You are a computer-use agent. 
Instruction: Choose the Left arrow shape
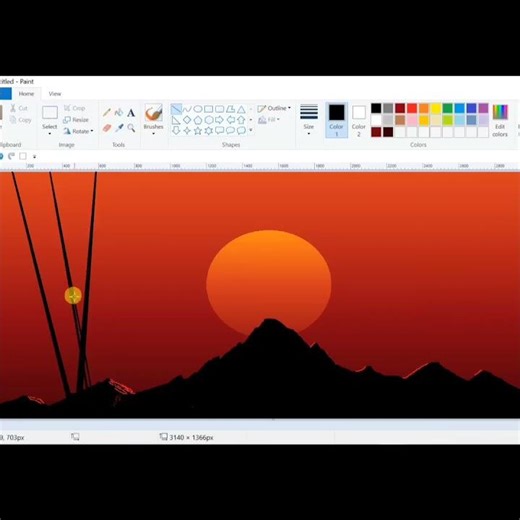[x=230, y=120]
